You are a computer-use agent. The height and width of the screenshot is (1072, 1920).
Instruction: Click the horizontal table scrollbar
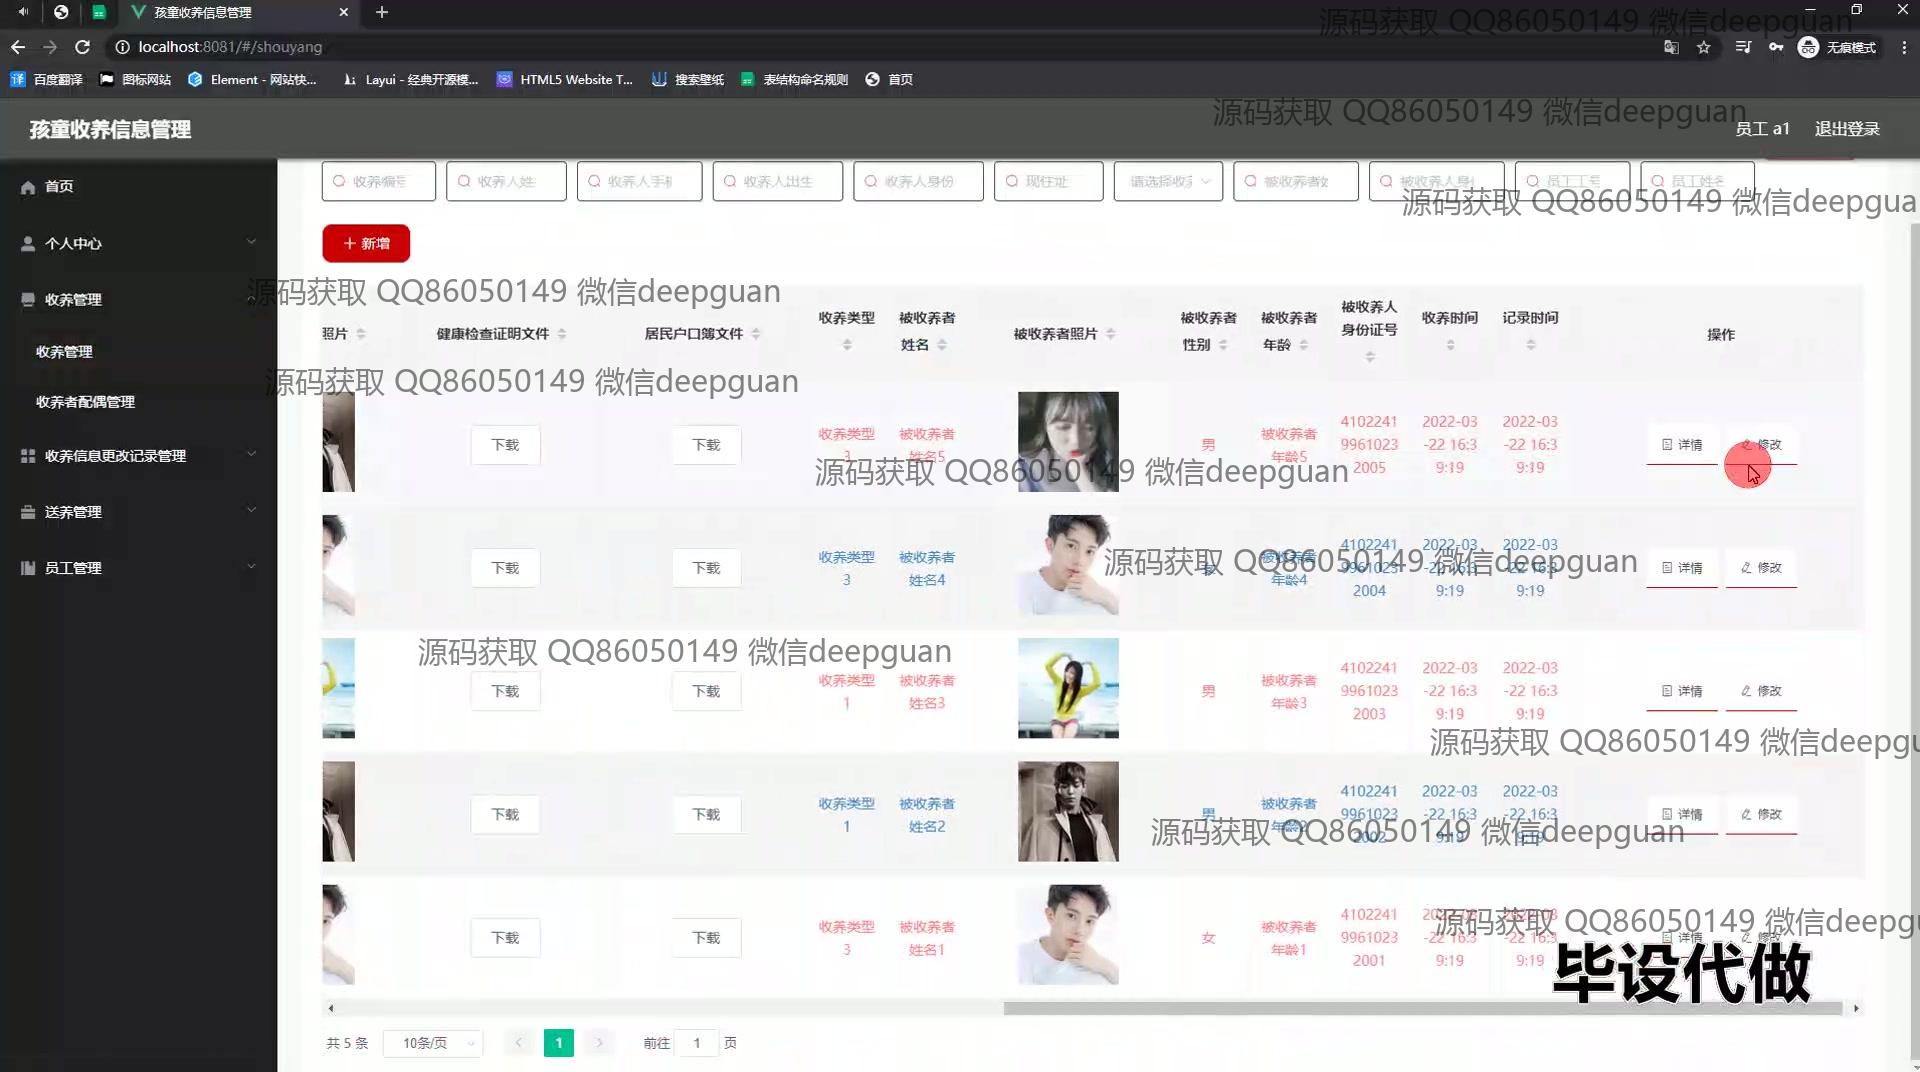point(1422,1008)
